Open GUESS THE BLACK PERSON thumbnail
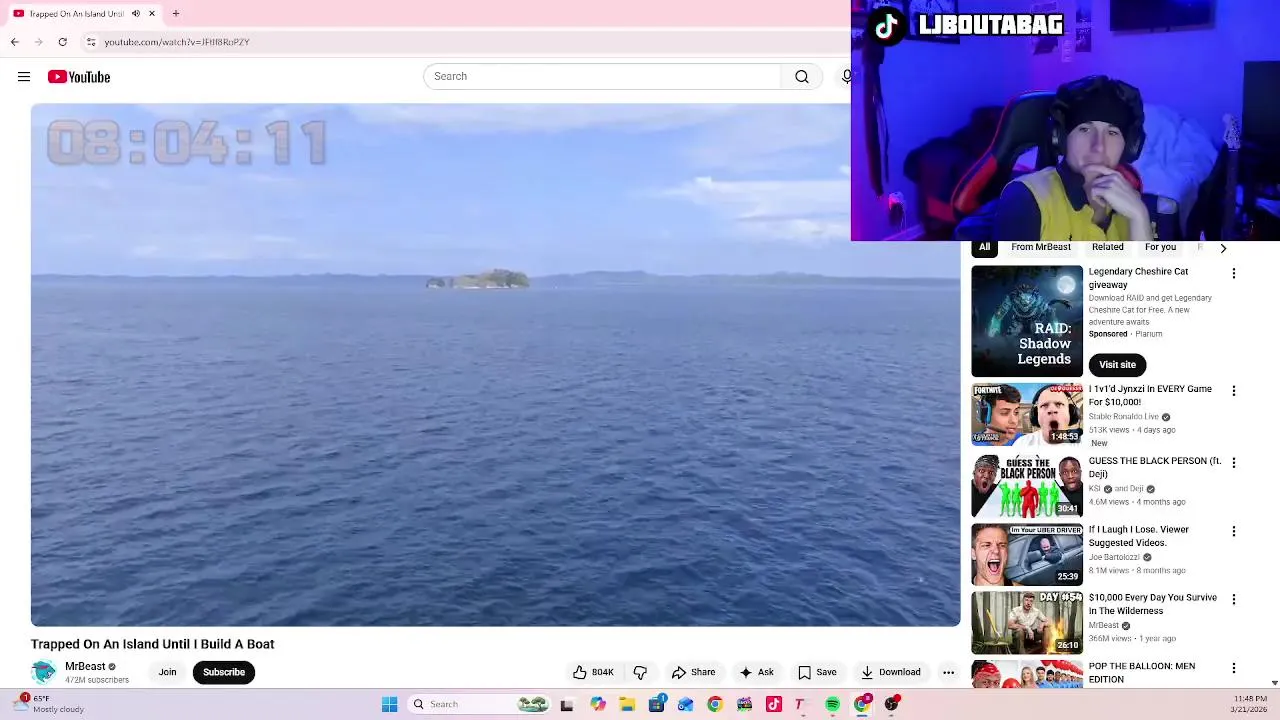This screenshot has height=720, width=1280. 1027,486
